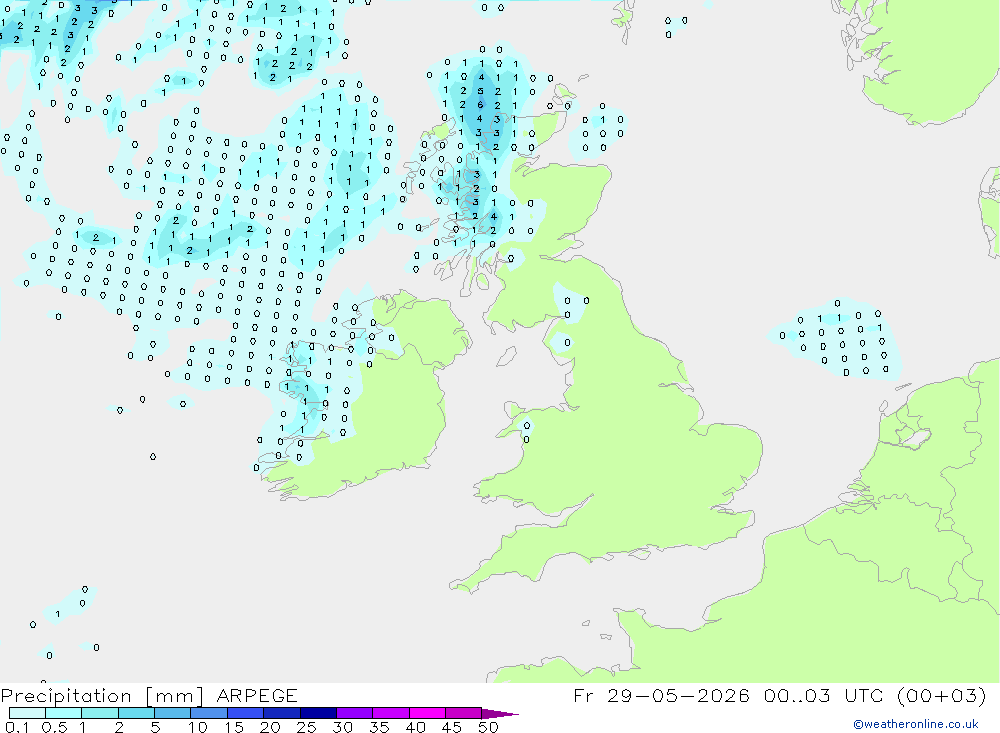Click the 30–35 mm violet legend swatch
1000x733 pixels.
[x=355, y=713]
